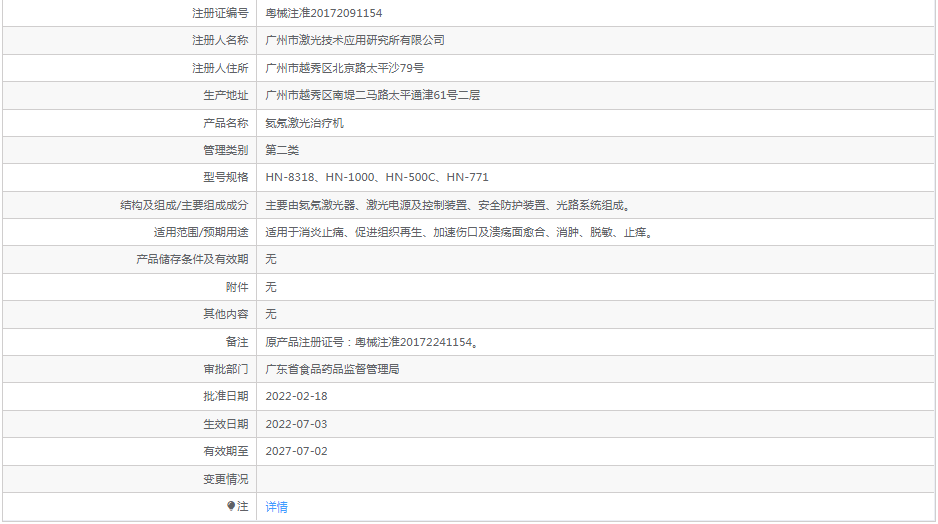Image resolution: width=938 pixels, height=524 pixels.
Task: Click the 结构及组成/主要组成成分 label
Action: [x=184, y=205]
